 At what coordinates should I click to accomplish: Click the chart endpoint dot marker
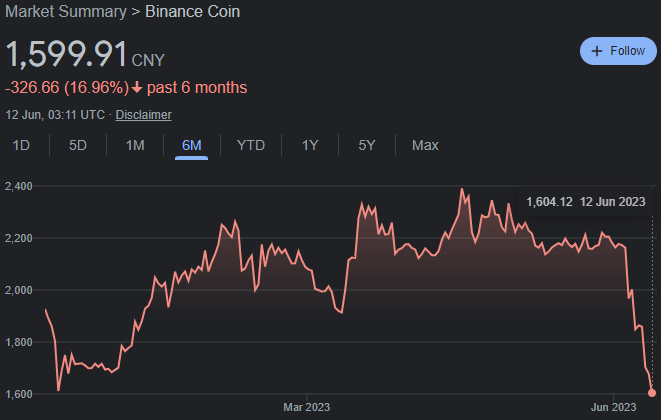pyautogui.click(x=652, y=393)
